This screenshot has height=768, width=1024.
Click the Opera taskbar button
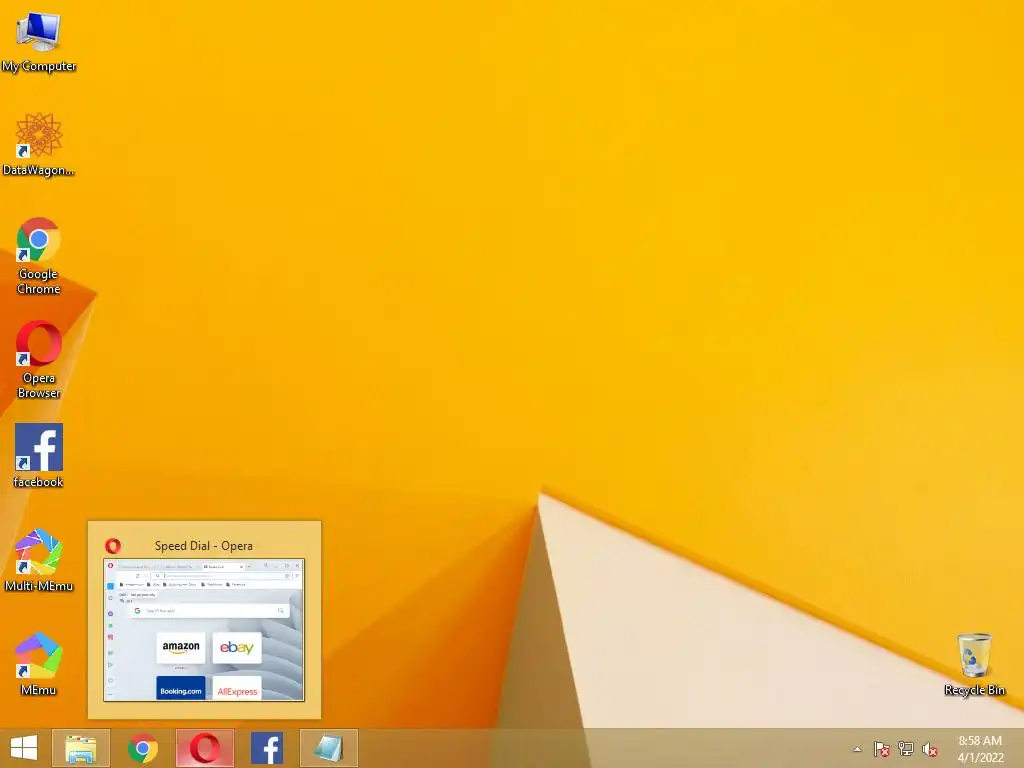coord(204,748)
